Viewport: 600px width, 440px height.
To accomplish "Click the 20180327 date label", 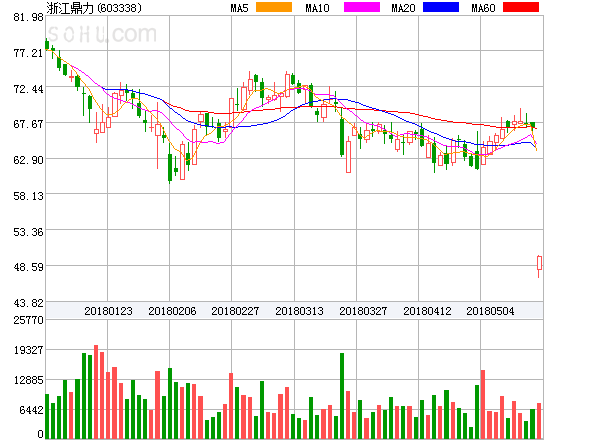I will 363,311.
